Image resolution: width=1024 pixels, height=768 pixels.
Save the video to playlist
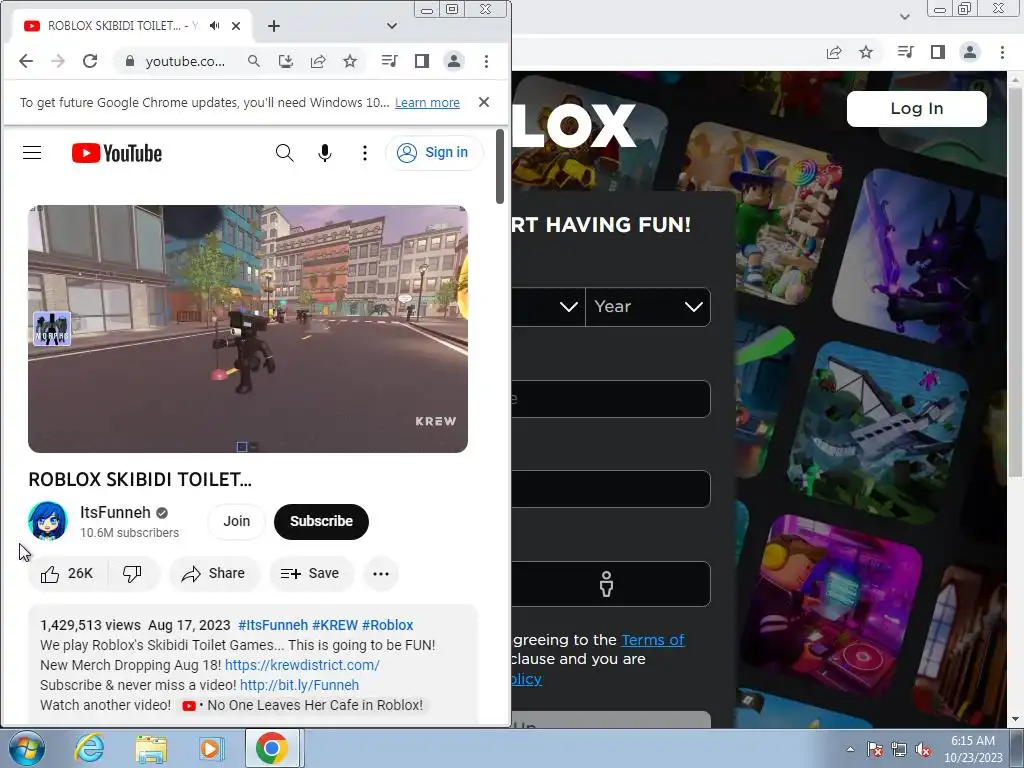pos(310,573)
